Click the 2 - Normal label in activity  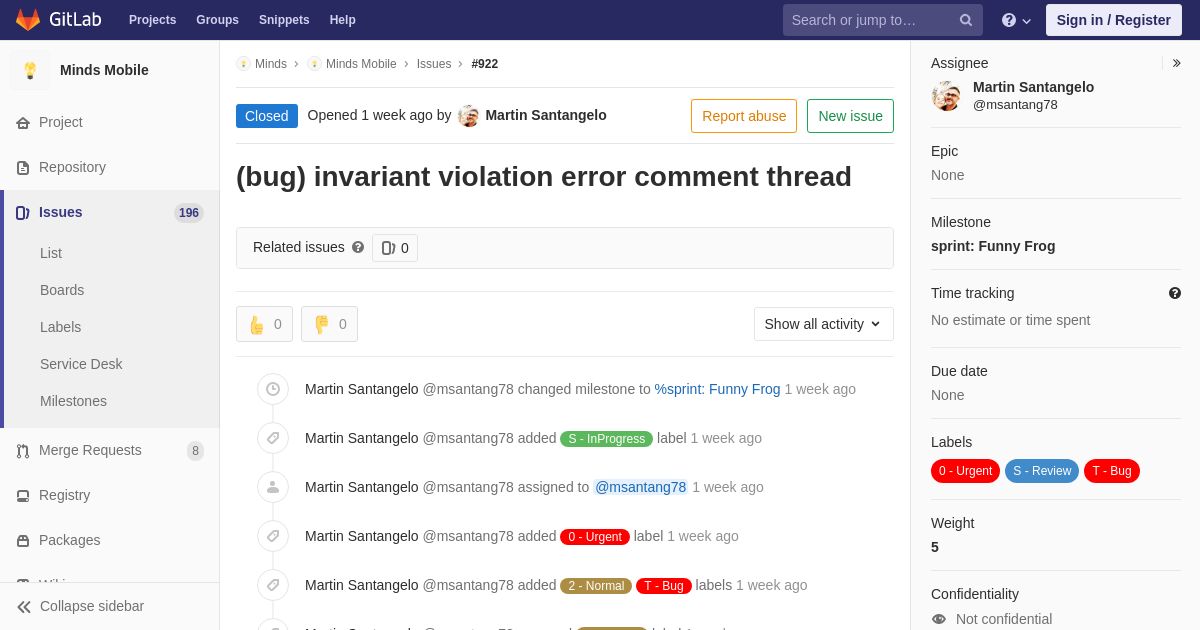[596, 586]
